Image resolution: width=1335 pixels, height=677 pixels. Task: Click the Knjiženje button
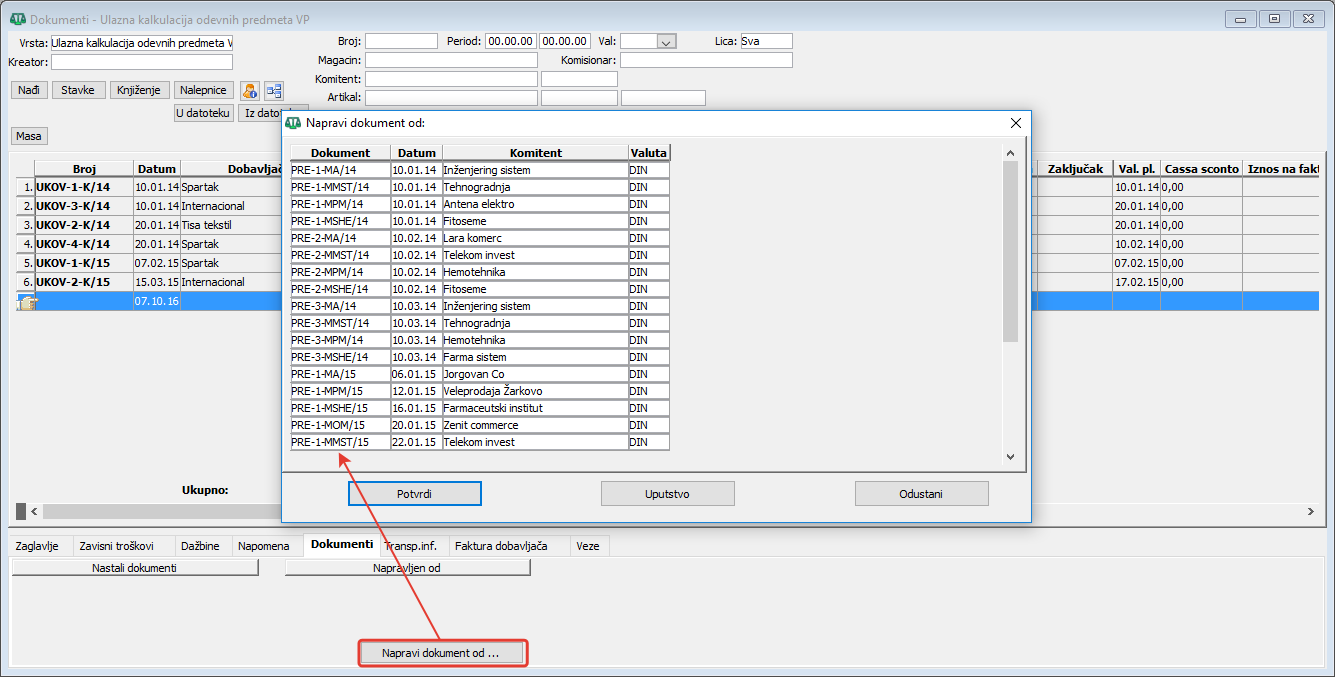pos(140,90)
